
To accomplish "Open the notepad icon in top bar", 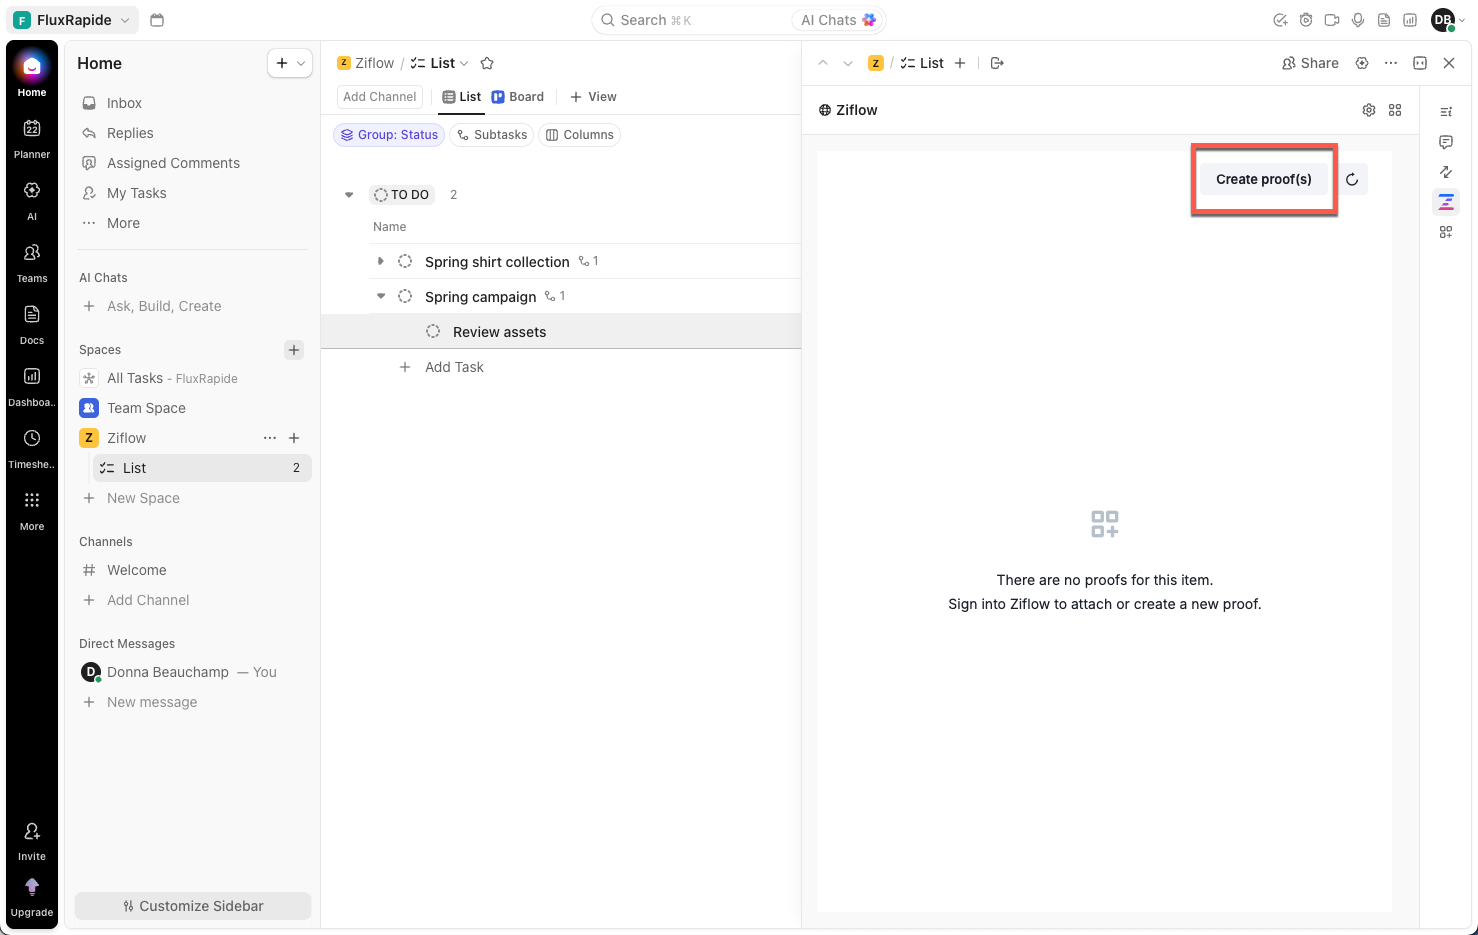I will 1384,20.
